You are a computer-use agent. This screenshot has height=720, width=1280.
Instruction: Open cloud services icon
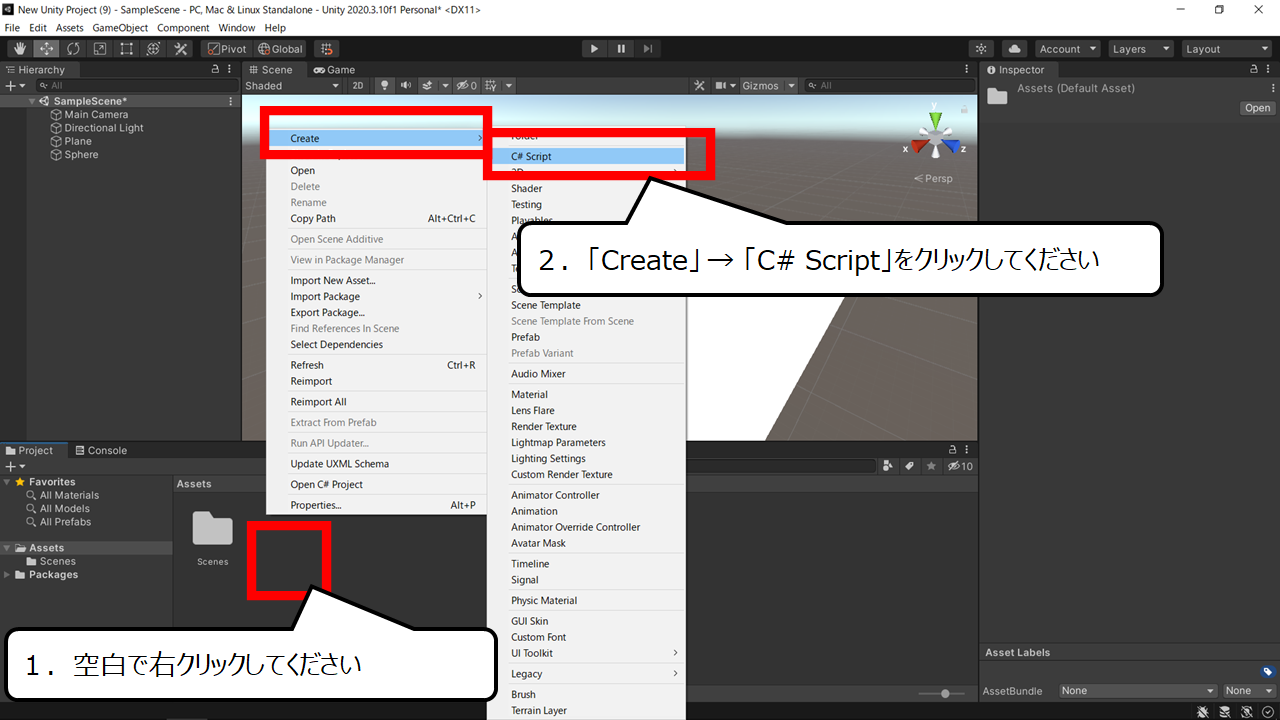click(1014, 49)
